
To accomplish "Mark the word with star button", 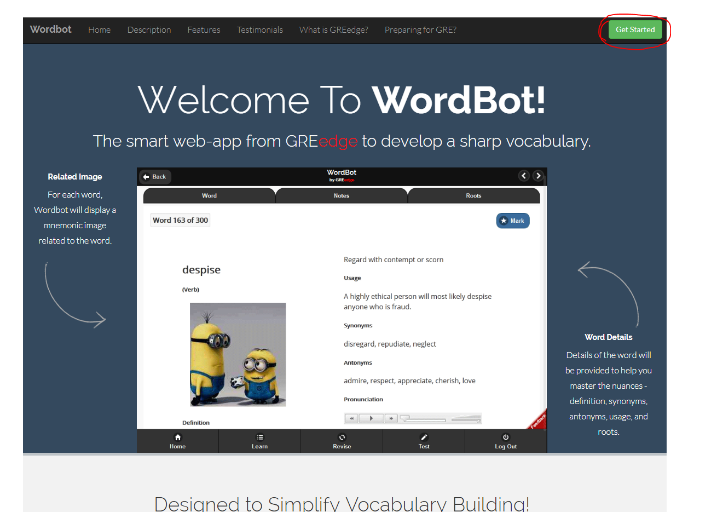I will coord(513,220).
